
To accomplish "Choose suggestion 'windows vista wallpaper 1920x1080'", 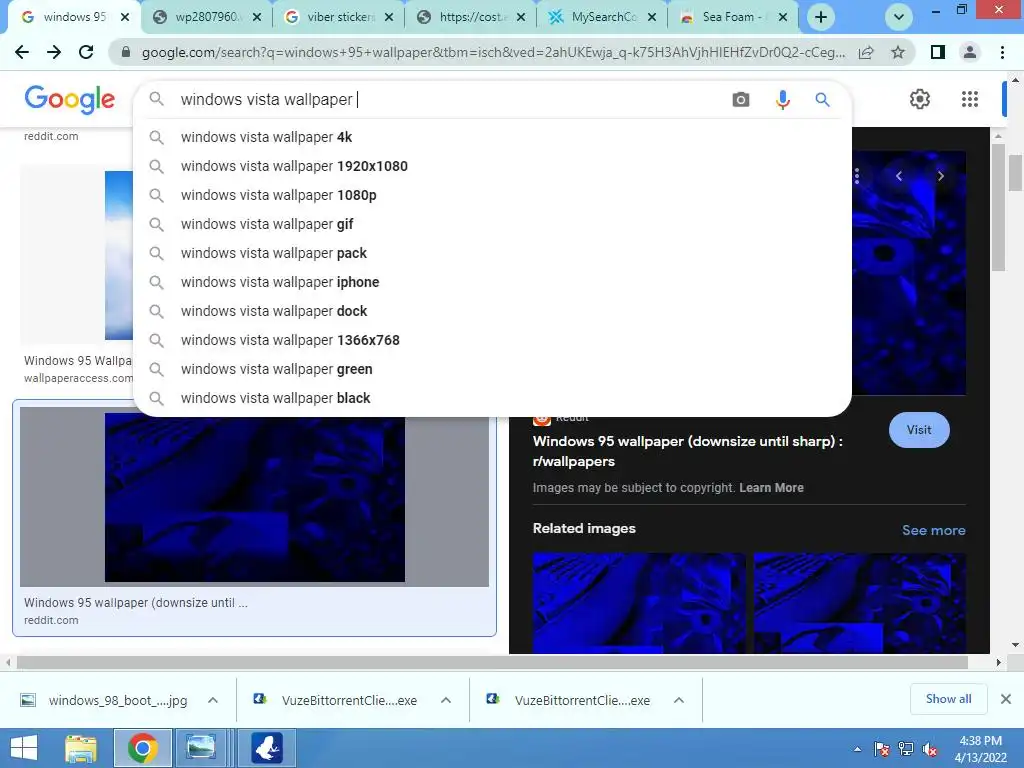I will [x=492, y=166].
